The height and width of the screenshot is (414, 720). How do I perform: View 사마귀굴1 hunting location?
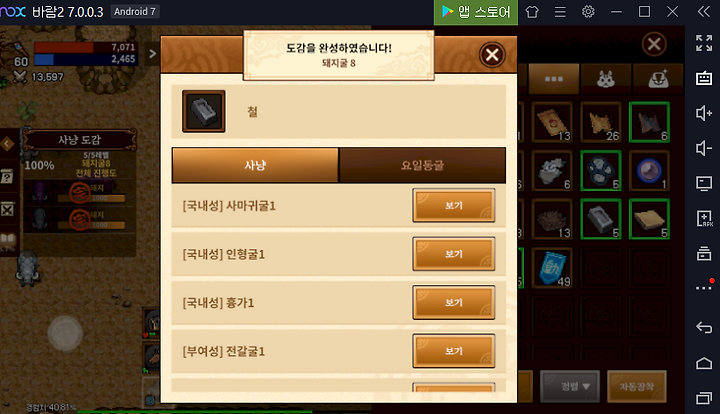pos(454,206)
